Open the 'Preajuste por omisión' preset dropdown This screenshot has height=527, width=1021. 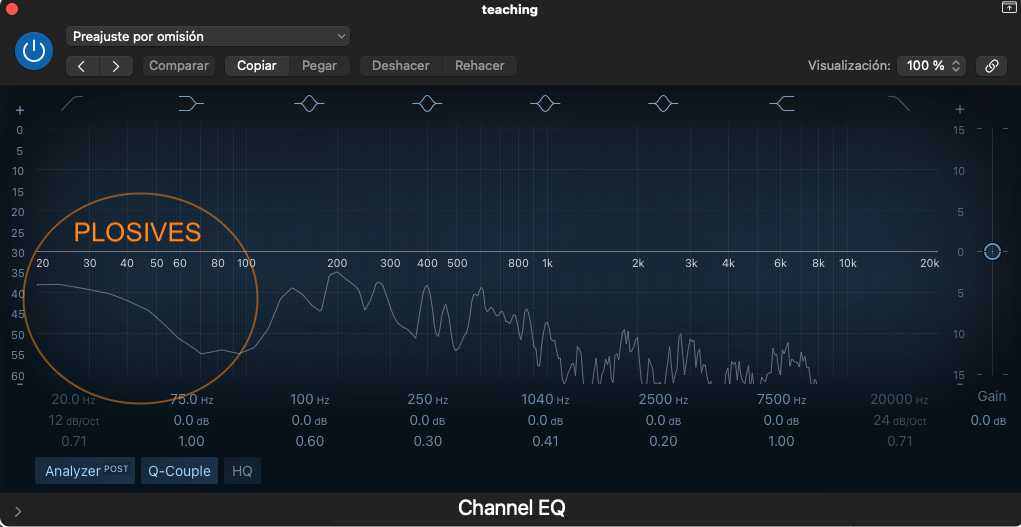tap(208, 36)
